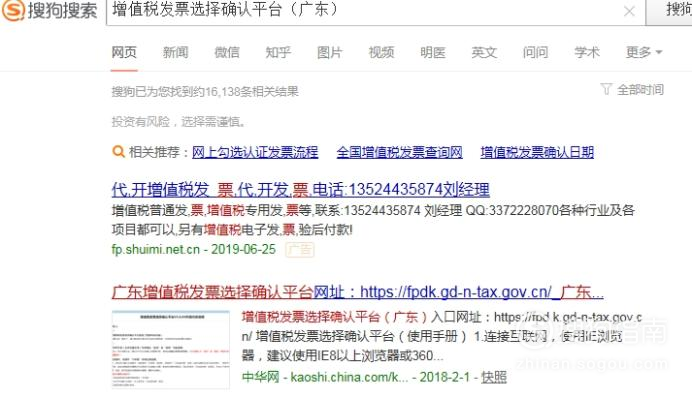
Task: Click the 中华网 kaoshi.china.com source text
Action: tap(325, 377)
